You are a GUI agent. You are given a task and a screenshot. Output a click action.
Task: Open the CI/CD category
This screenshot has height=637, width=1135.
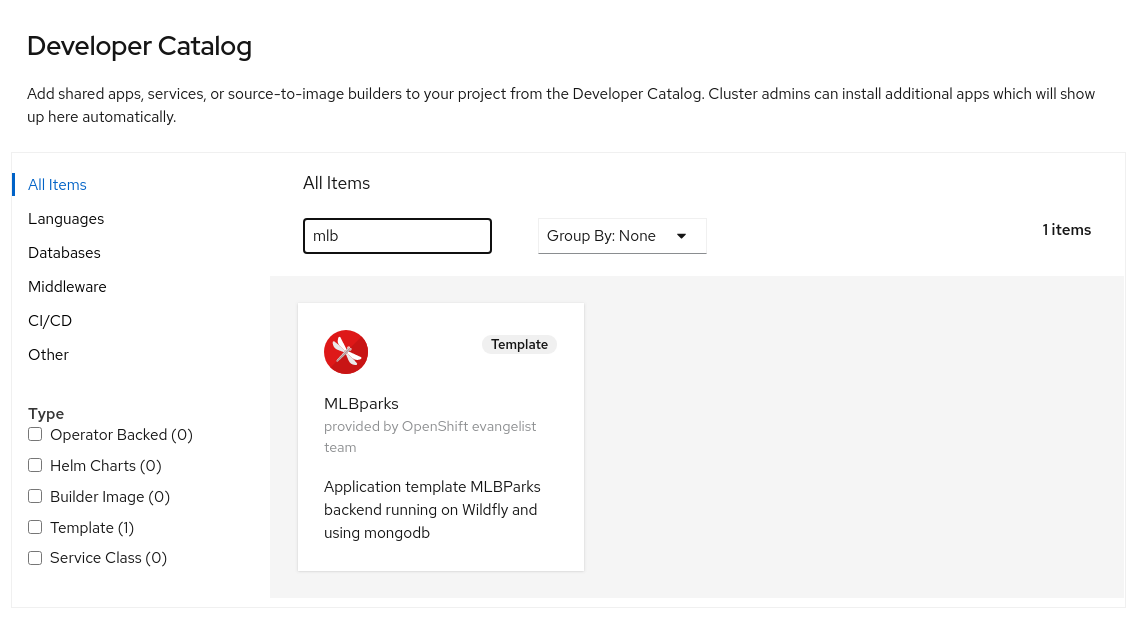(50, 320)
